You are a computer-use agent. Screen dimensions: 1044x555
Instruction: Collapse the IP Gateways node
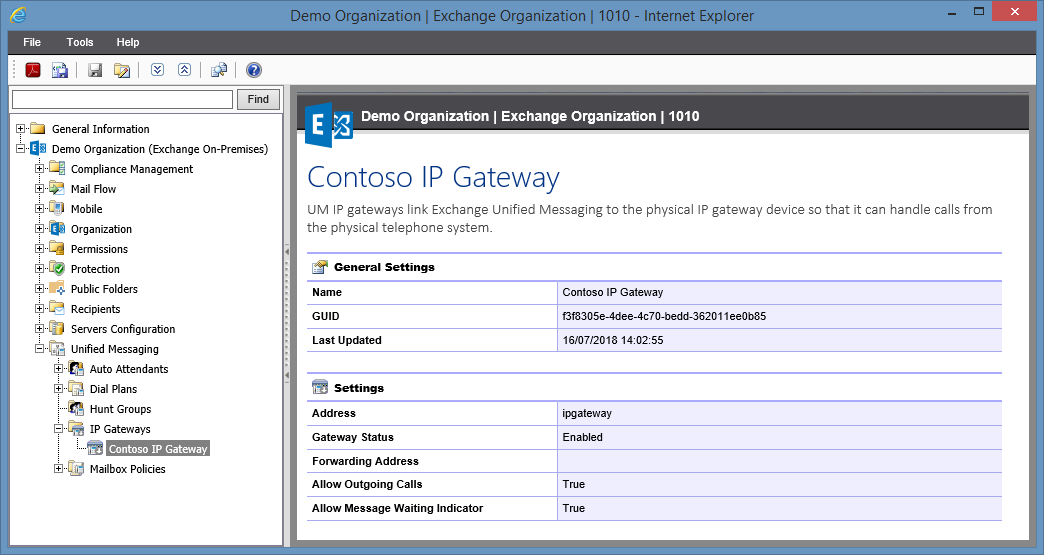[x=59, y=428]
